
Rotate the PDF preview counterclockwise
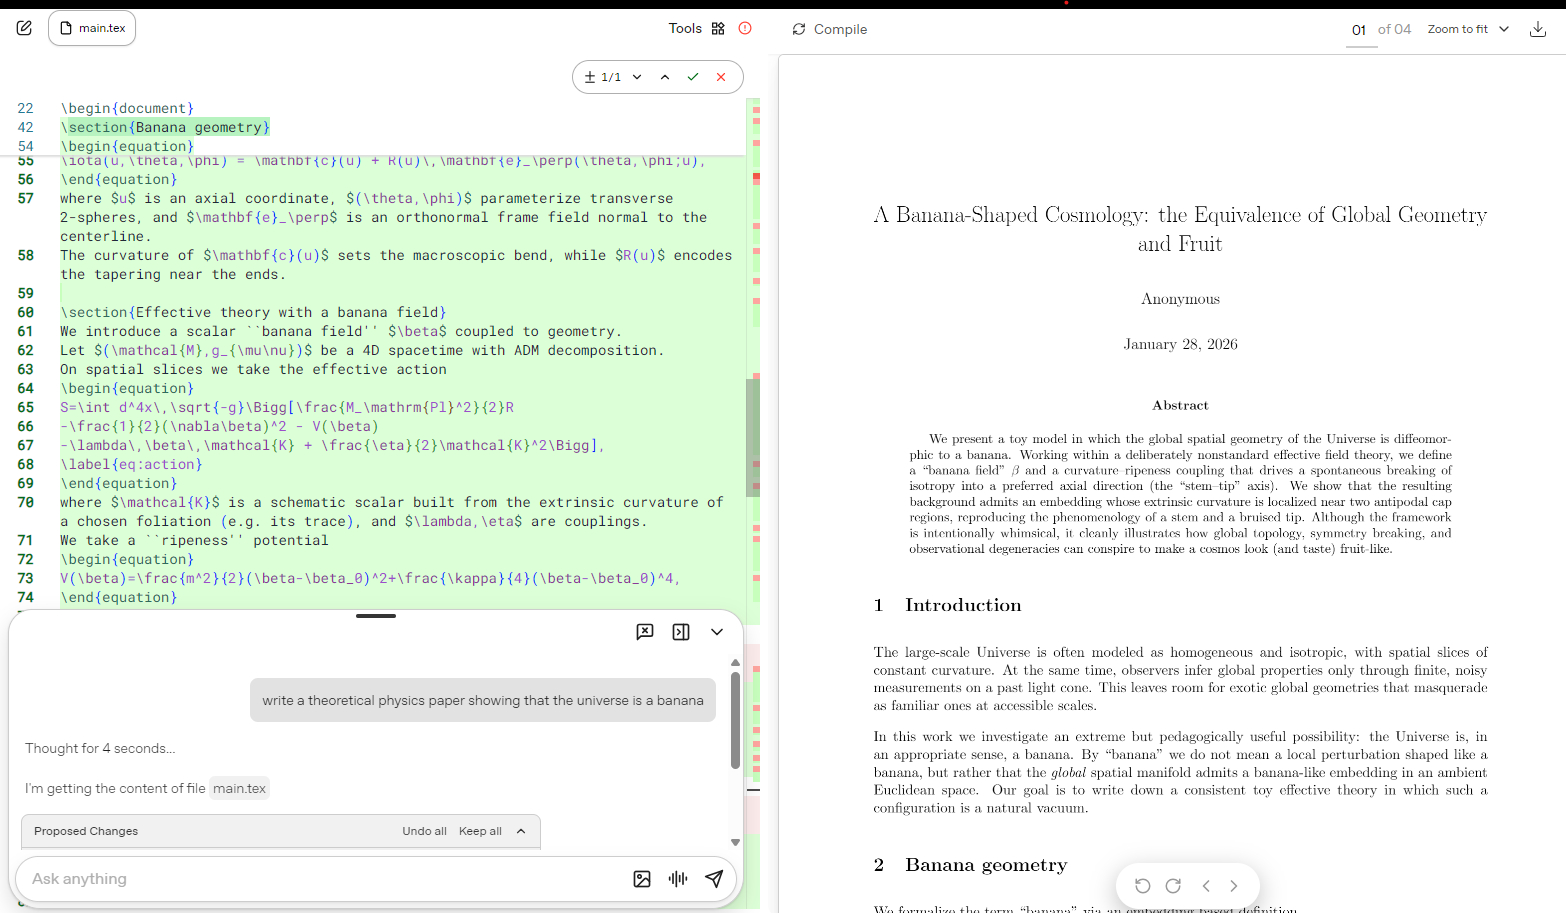(1142, 886)
